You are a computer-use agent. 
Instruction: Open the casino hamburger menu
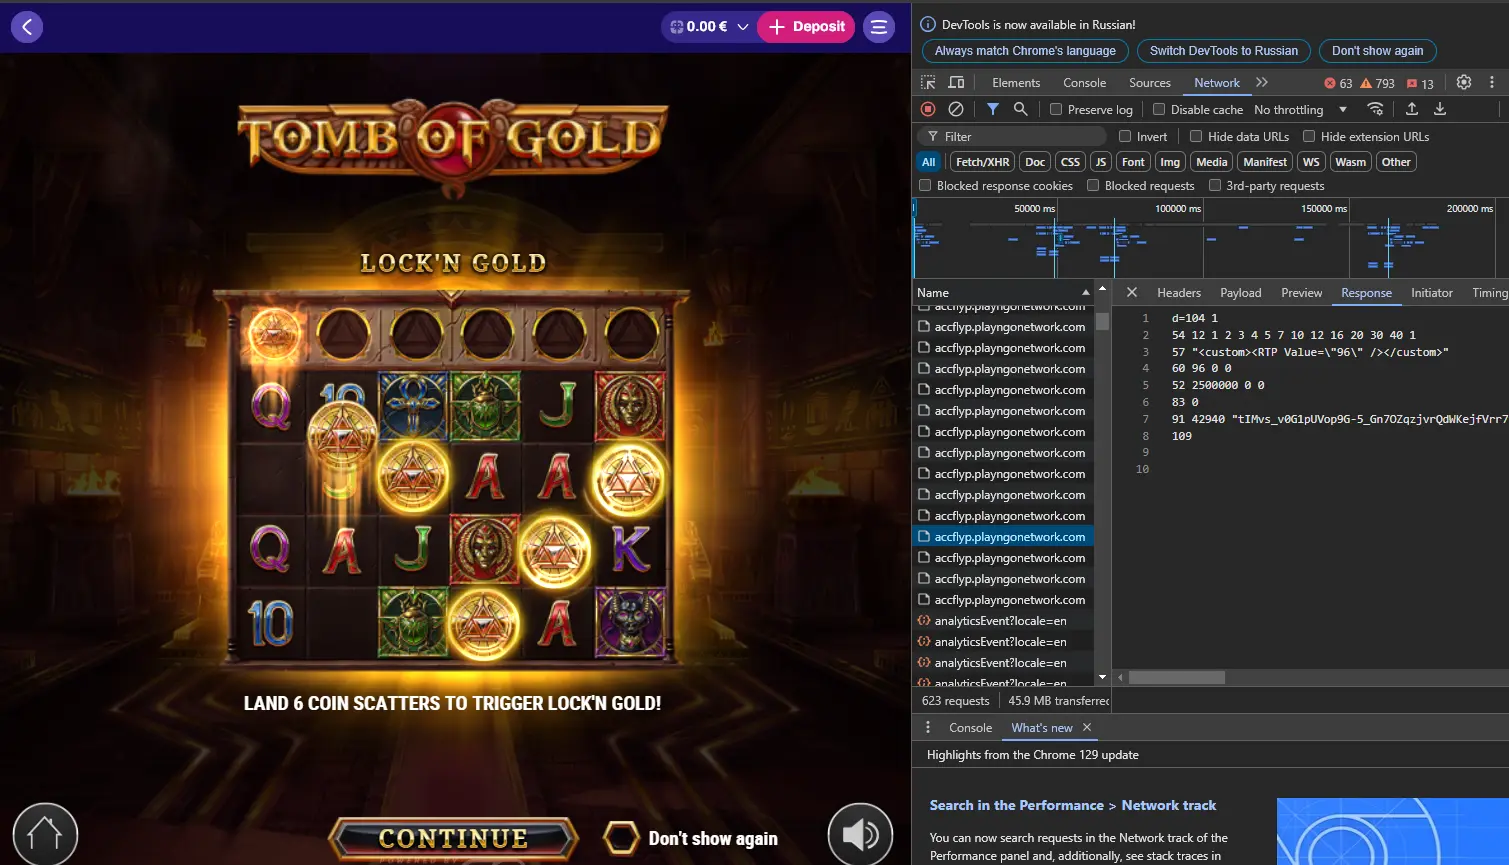(879, 27)
